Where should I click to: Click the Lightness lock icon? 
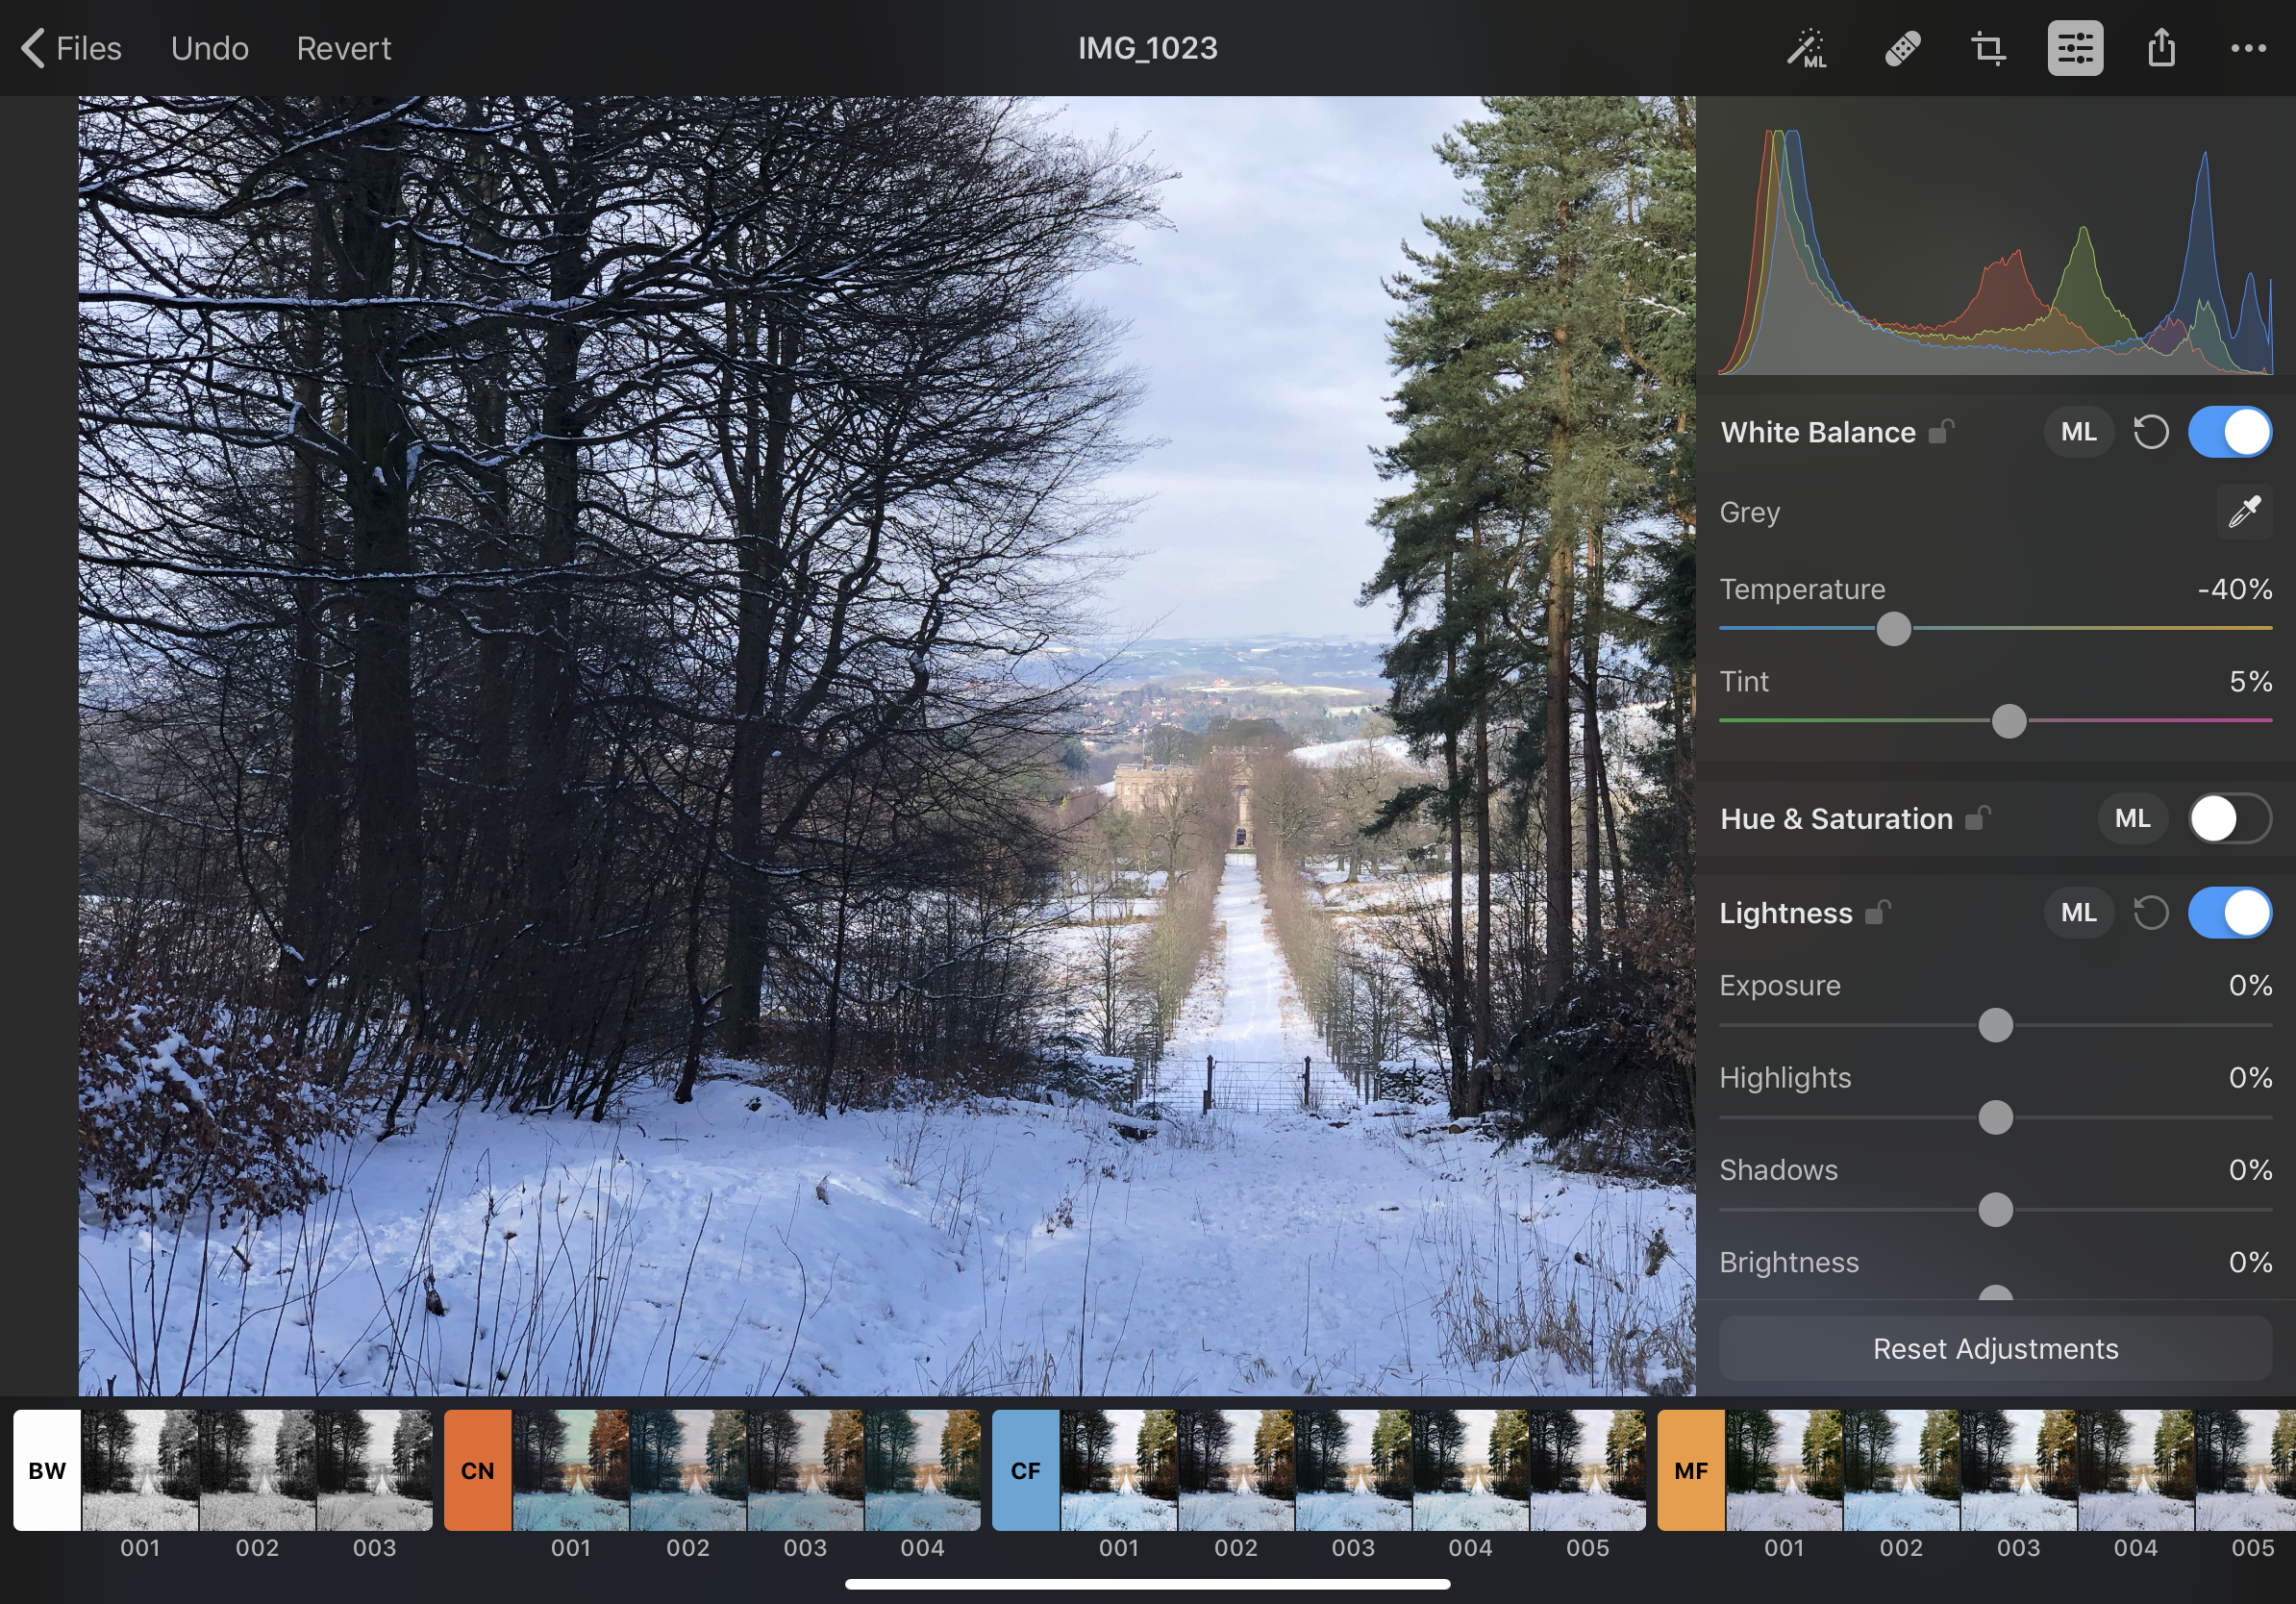click(1878, 912)
